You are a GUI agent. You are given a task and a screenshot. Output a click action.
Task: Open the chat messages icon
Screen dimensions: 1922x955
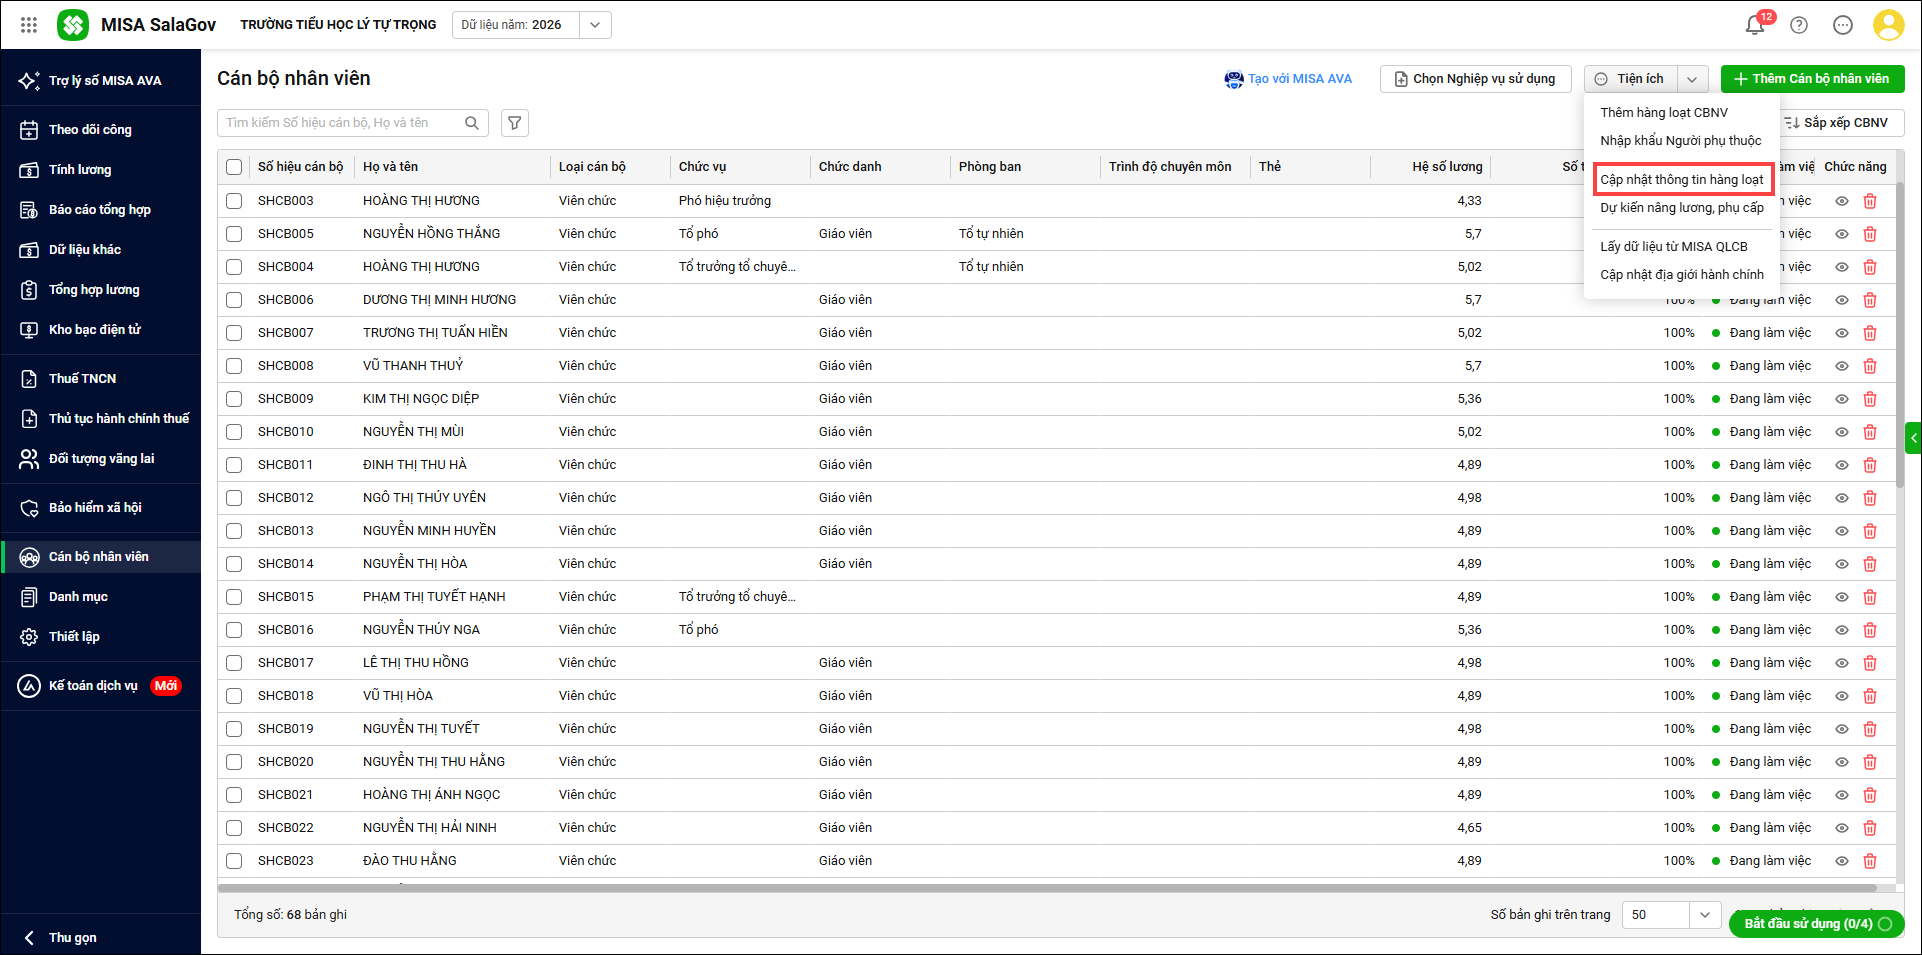click(1843, 25)
